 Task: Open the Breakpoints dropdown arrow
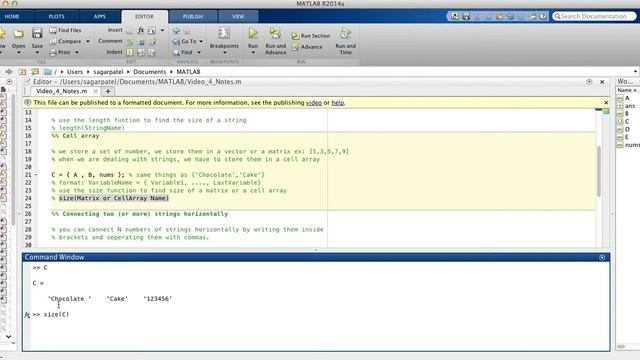click(224, 53)
